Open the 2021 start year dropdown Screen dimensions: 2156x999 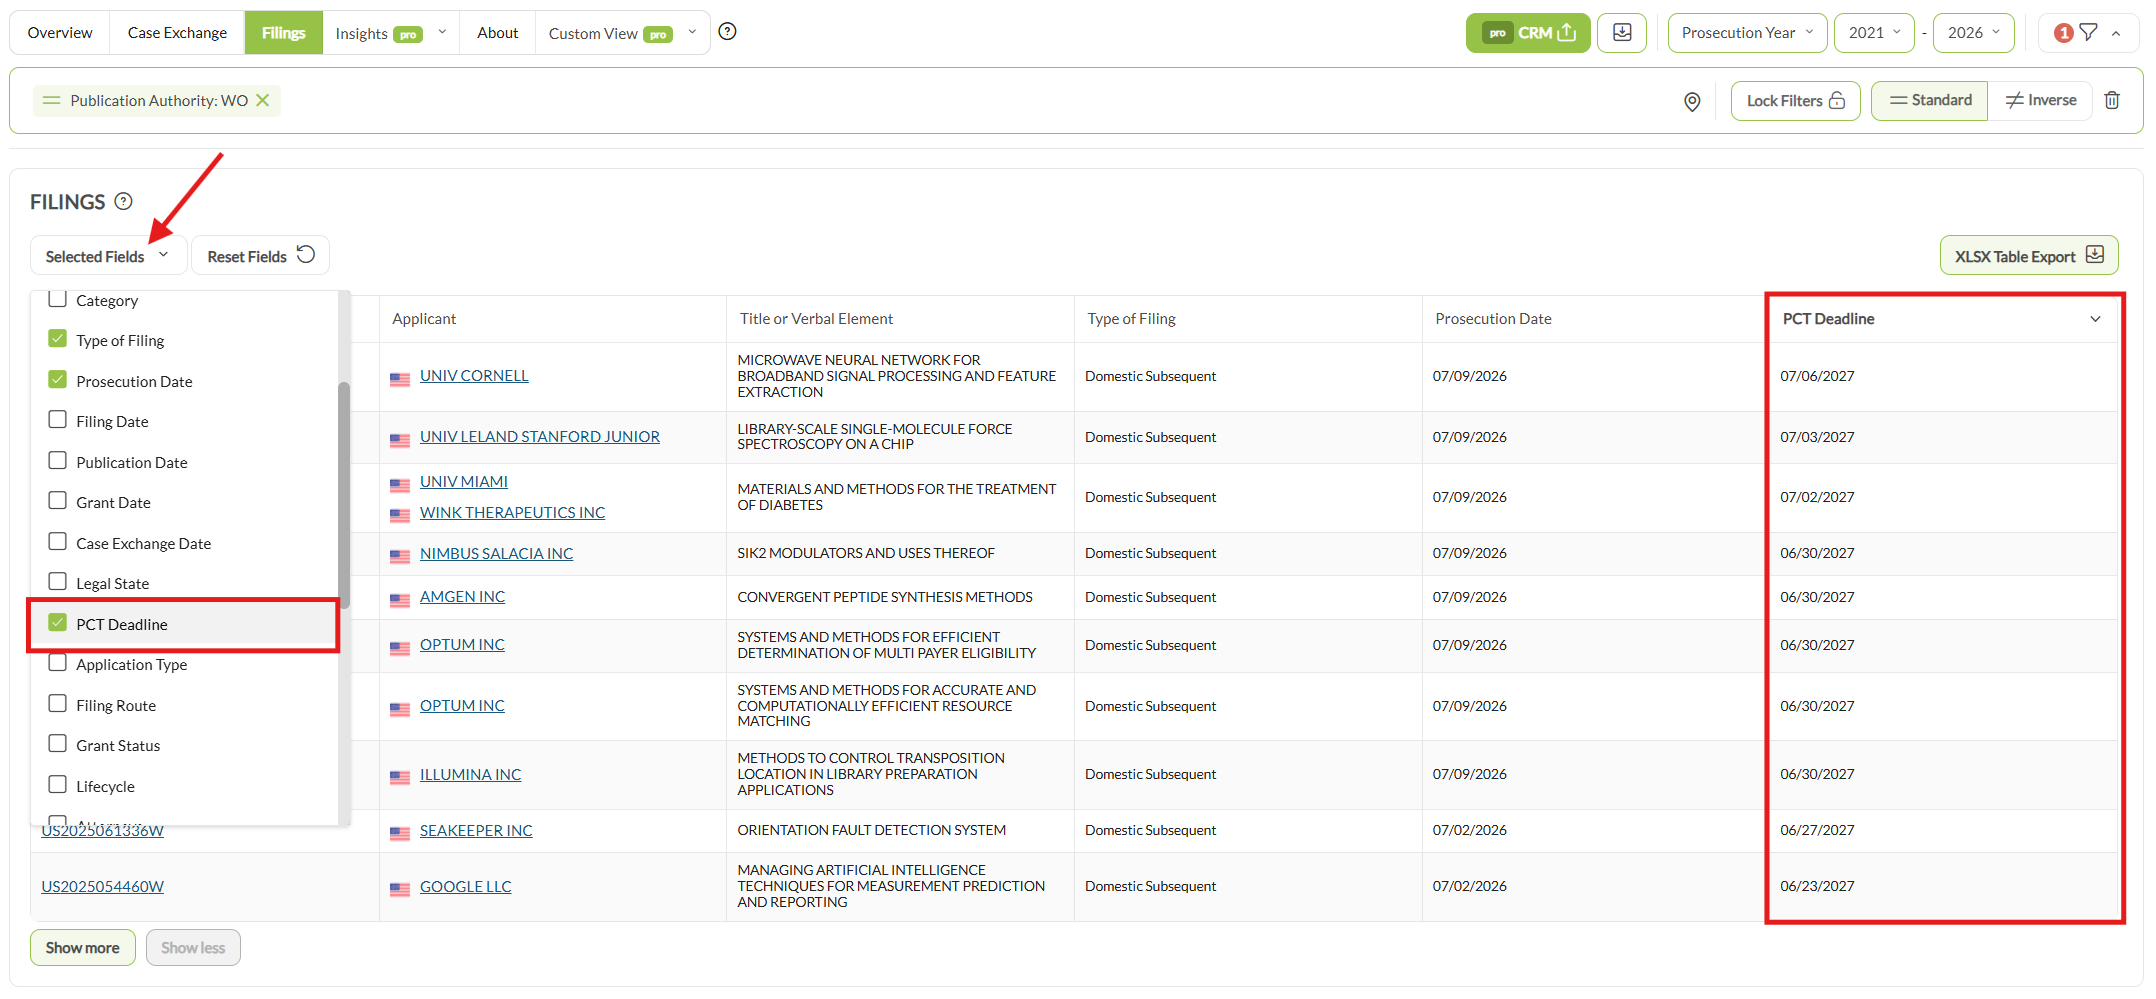point(1874,33)
